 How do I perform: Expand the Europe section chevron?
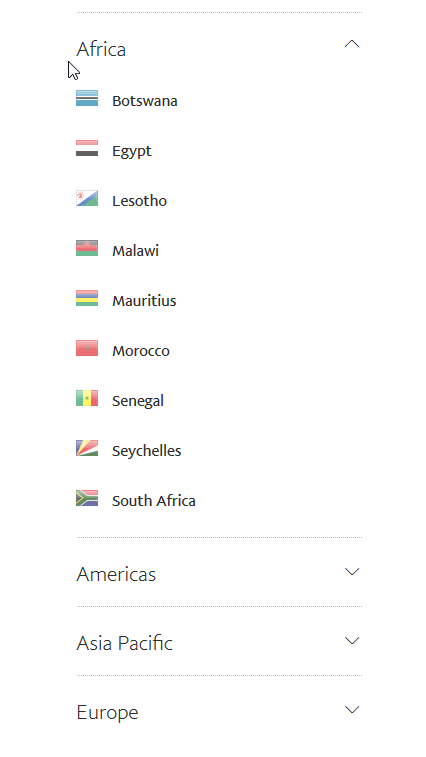(x=352, y=710)
